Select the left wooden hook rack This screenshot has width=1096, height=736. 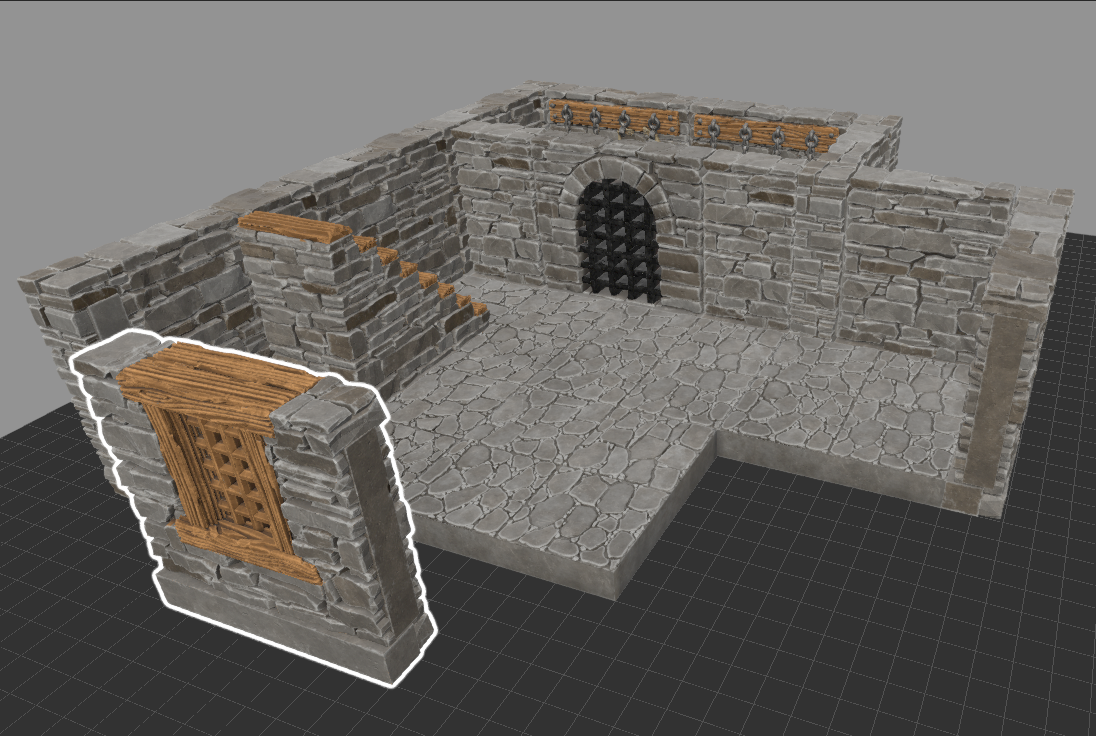pos(612,119)
